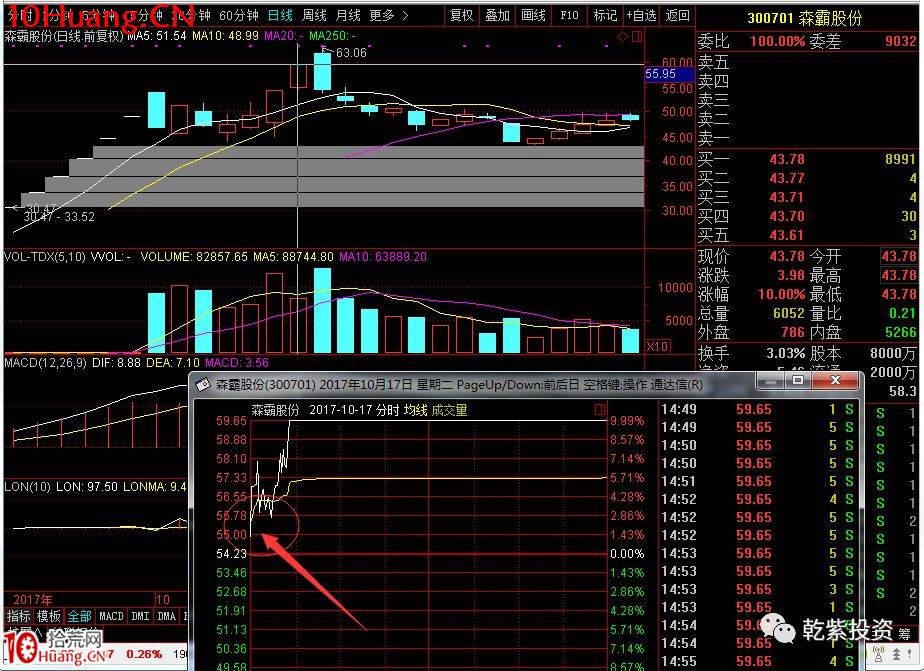Viewport: 924px width, 671px height.
Task: Click the 14:51 trade row in the popup
Action: (757, 481)
